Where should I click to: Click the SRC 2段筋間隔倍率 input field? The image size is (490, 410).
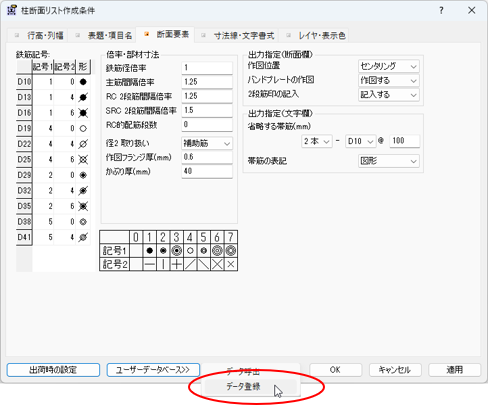207,111
